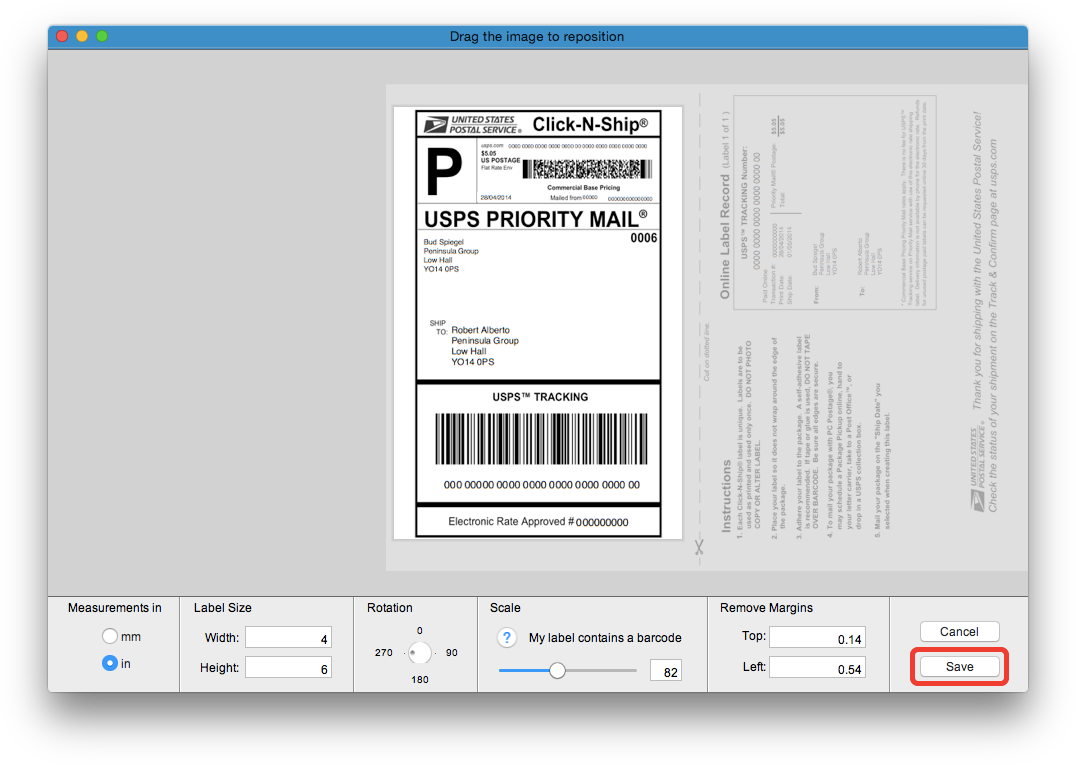Set rotation to 0 degrees label
This screenshot has width=1076, height=765.
(x=420, y=631)
